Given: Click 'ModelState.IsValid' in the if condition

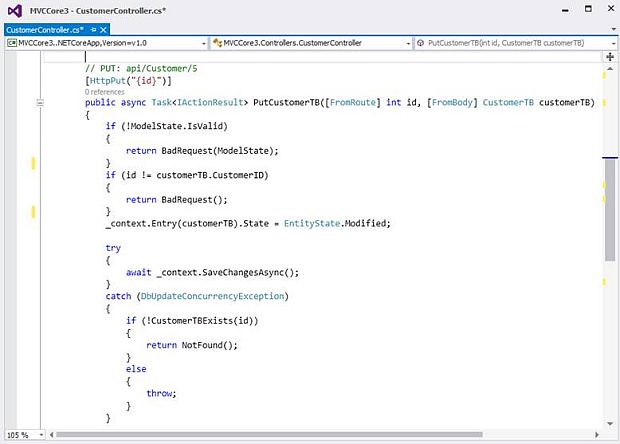Looking at the screenshot, I should tap(176, 126).
